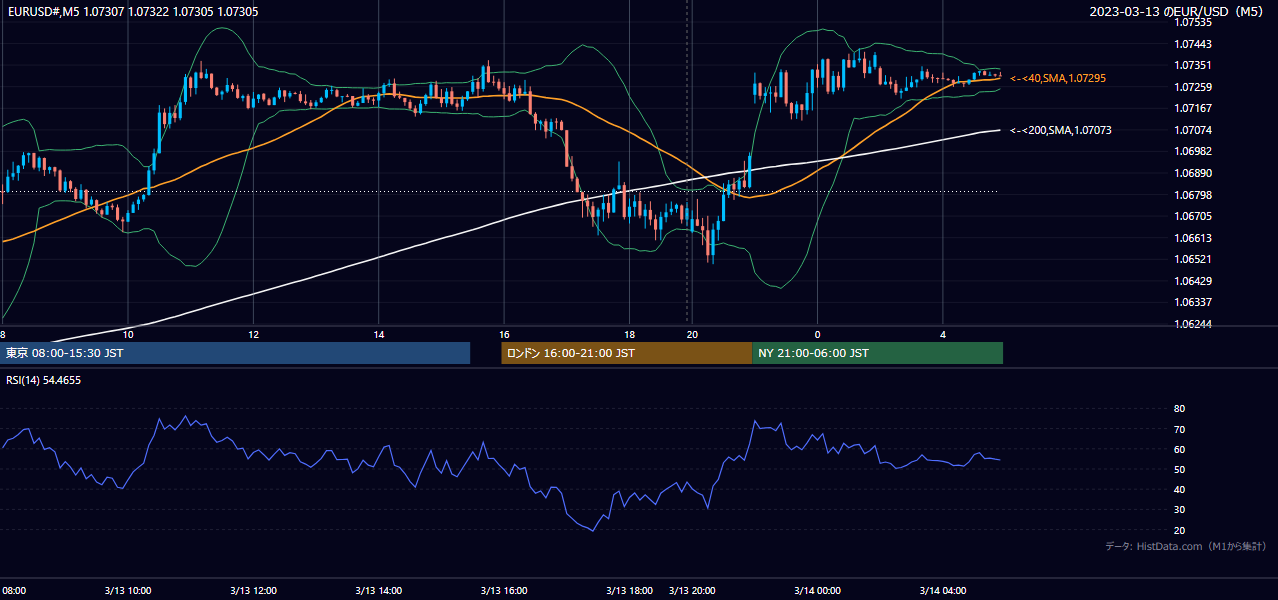
Task: Select the NY 21:00-06:00 JST session bar
Action: pyautogui.click(x=877, y=353)
